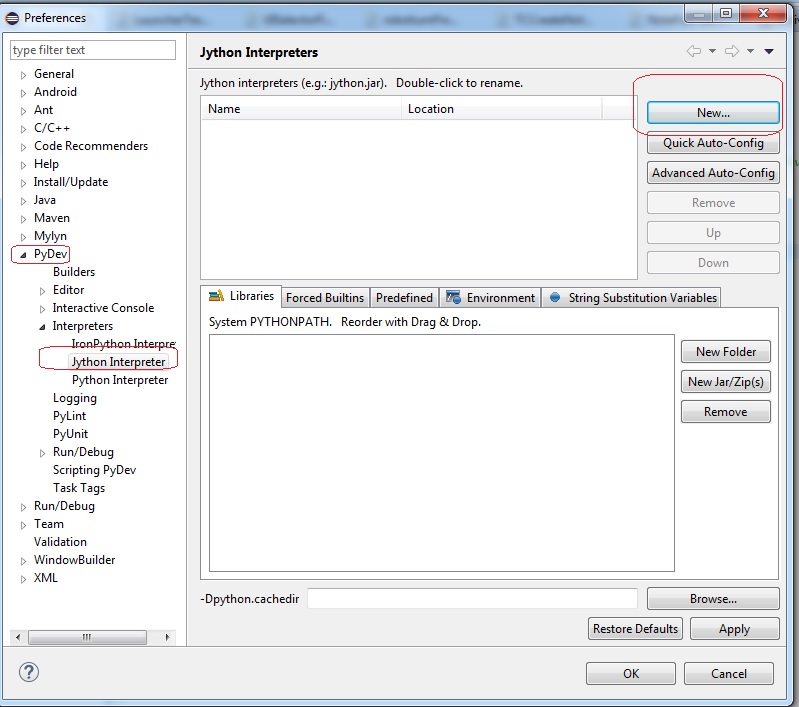The height and width of the screenshot is (707, 799).
Task: Click the filter text input field
Action: (93, 50)
